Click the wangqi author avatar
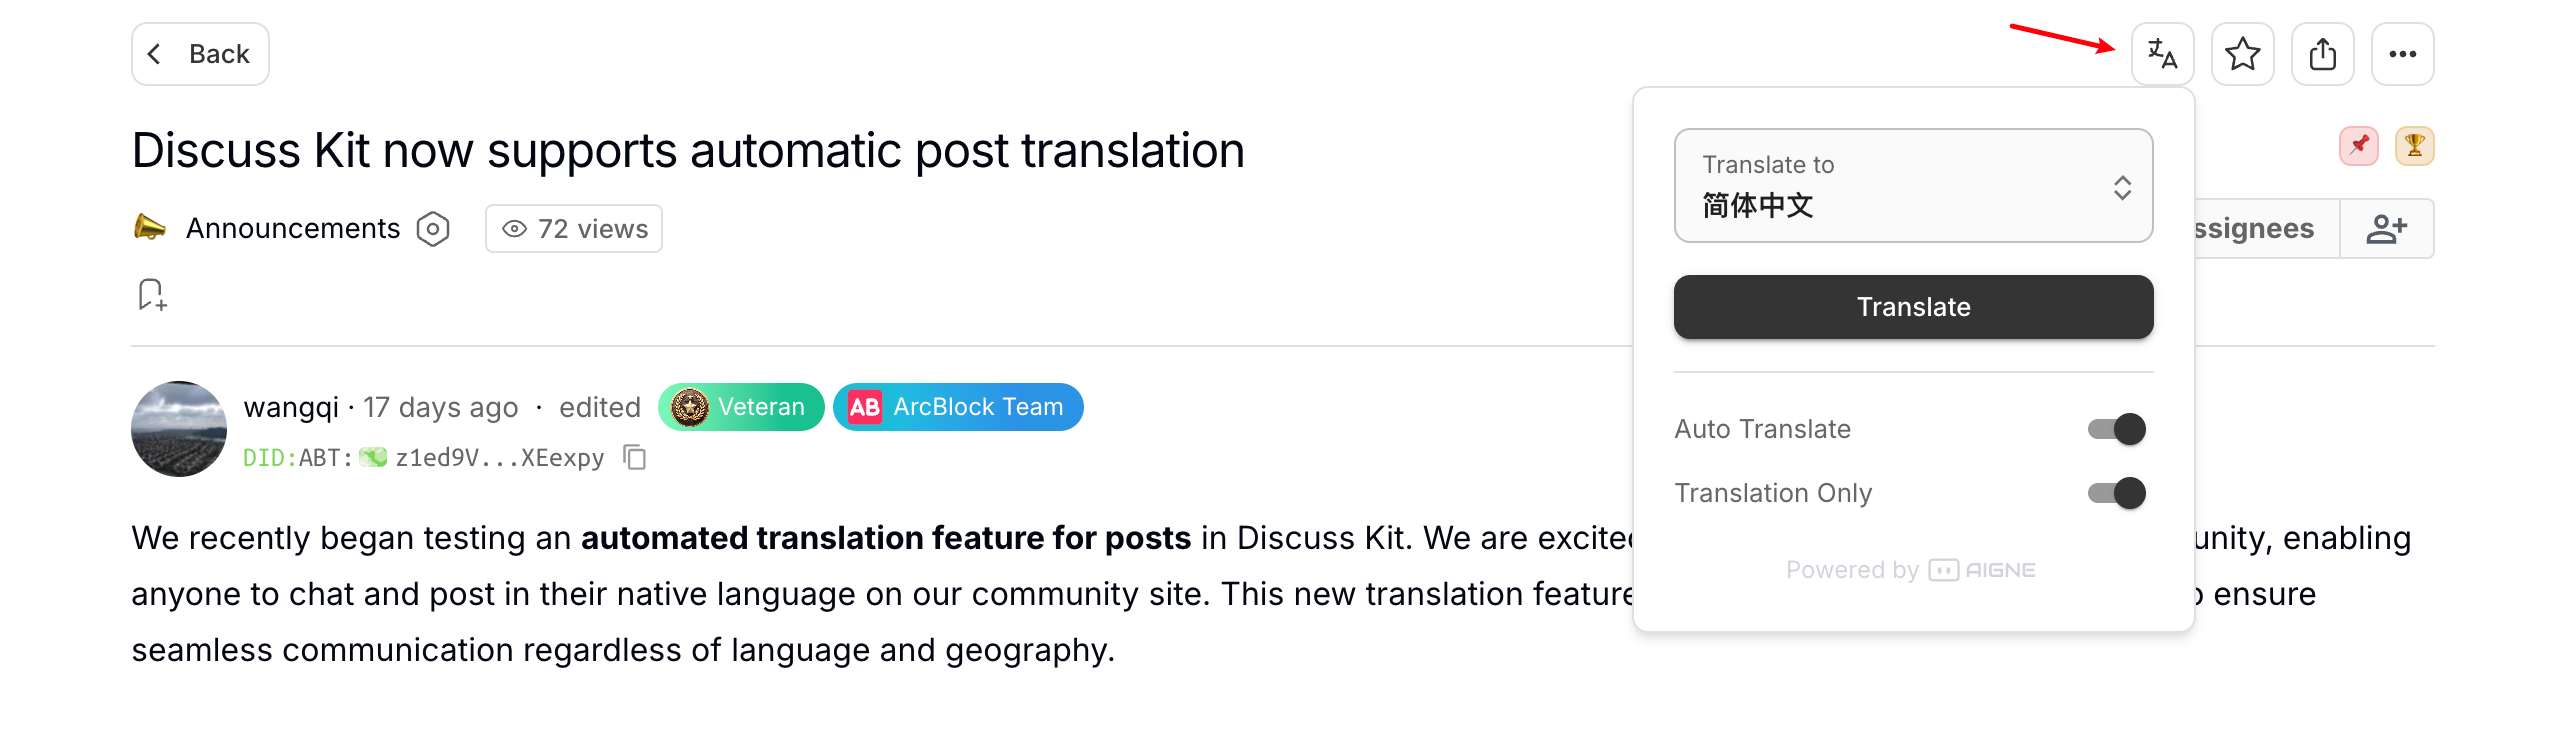Image resolution: width=2552 pixels, height=732 pixels. point(179,429)
